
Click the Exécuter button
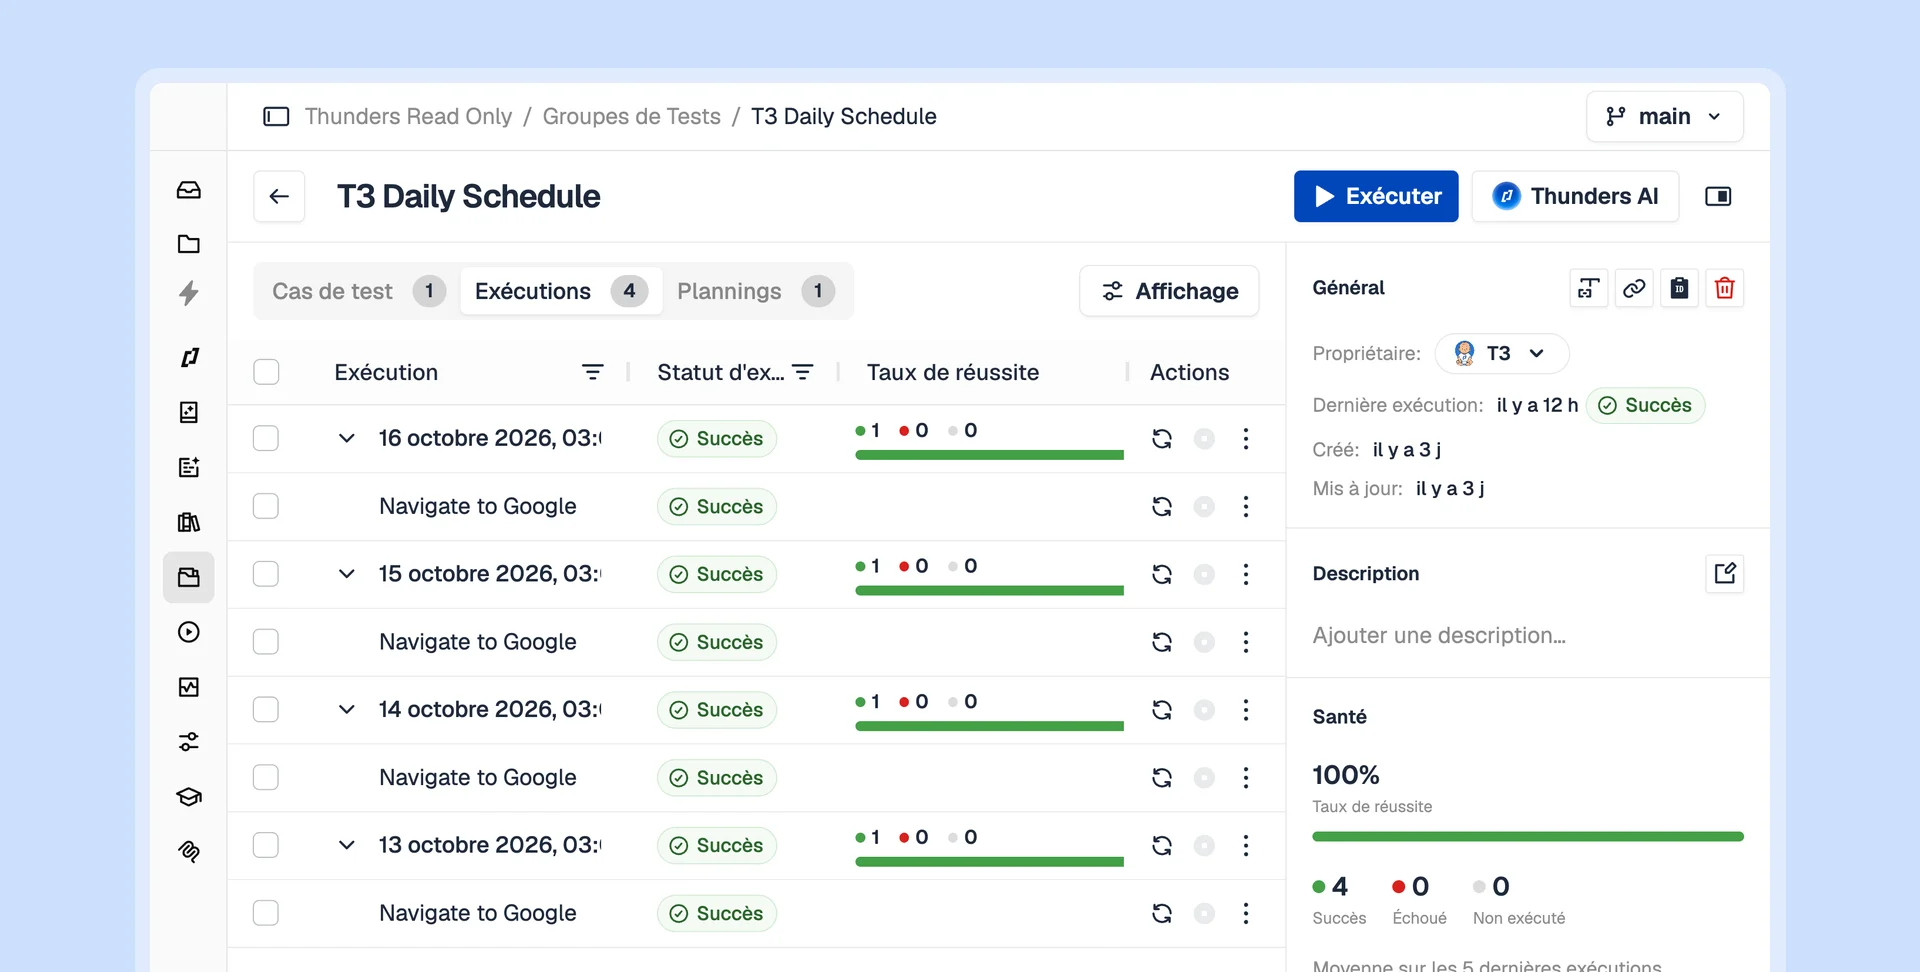(1376, 196)
